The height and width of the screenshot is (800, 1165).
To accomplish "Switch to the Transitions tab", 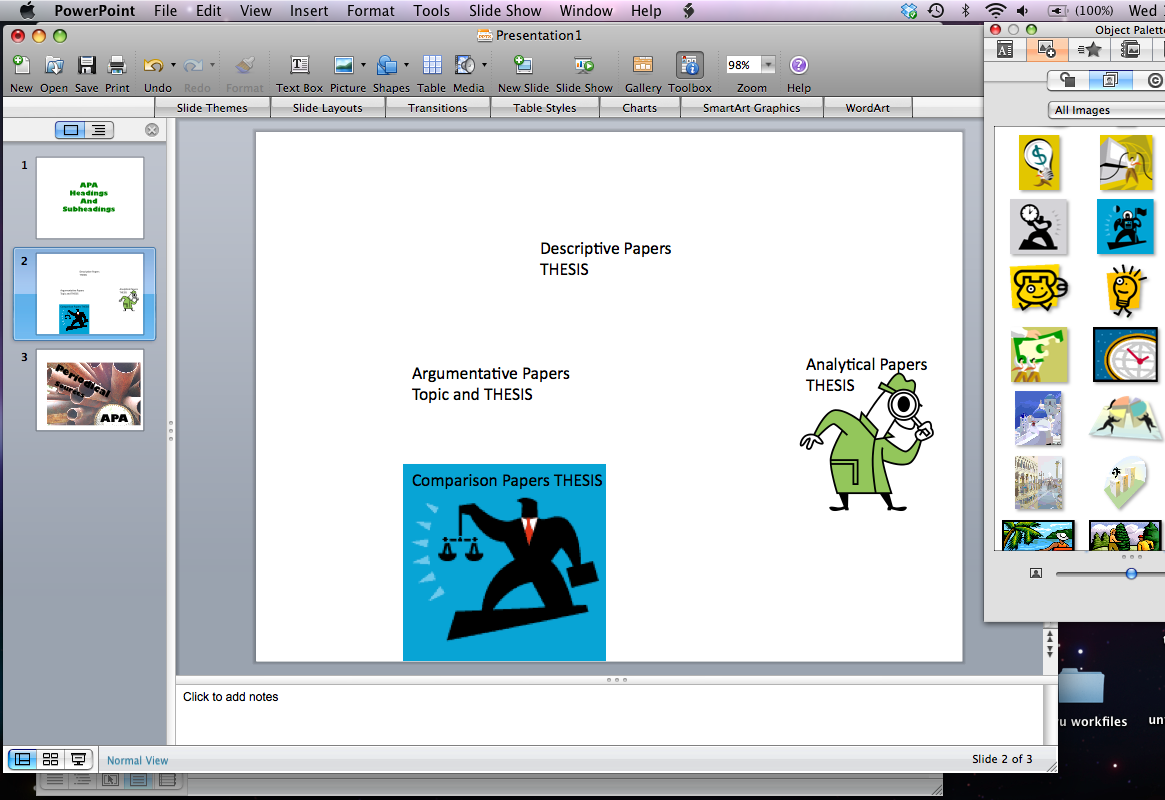I will (437, 107).
